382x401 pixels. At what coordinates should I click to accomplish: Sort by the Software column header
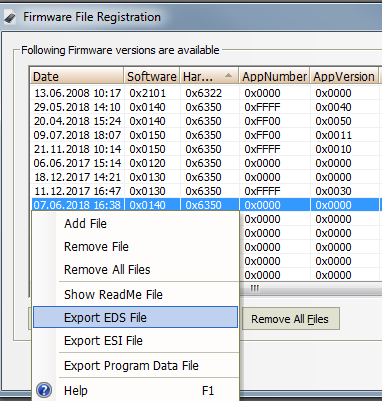[152, 76]
